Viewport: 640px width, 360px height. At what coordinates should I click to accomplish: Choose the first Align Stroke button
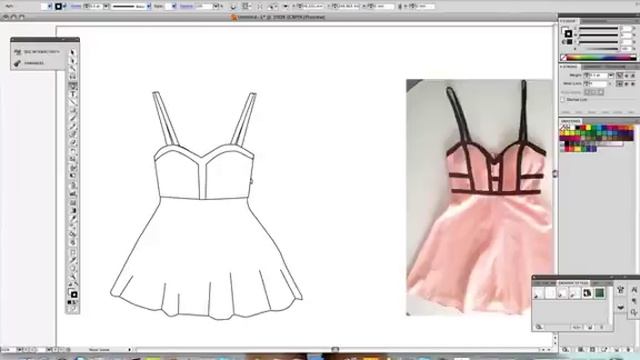(x=587, y=92)
